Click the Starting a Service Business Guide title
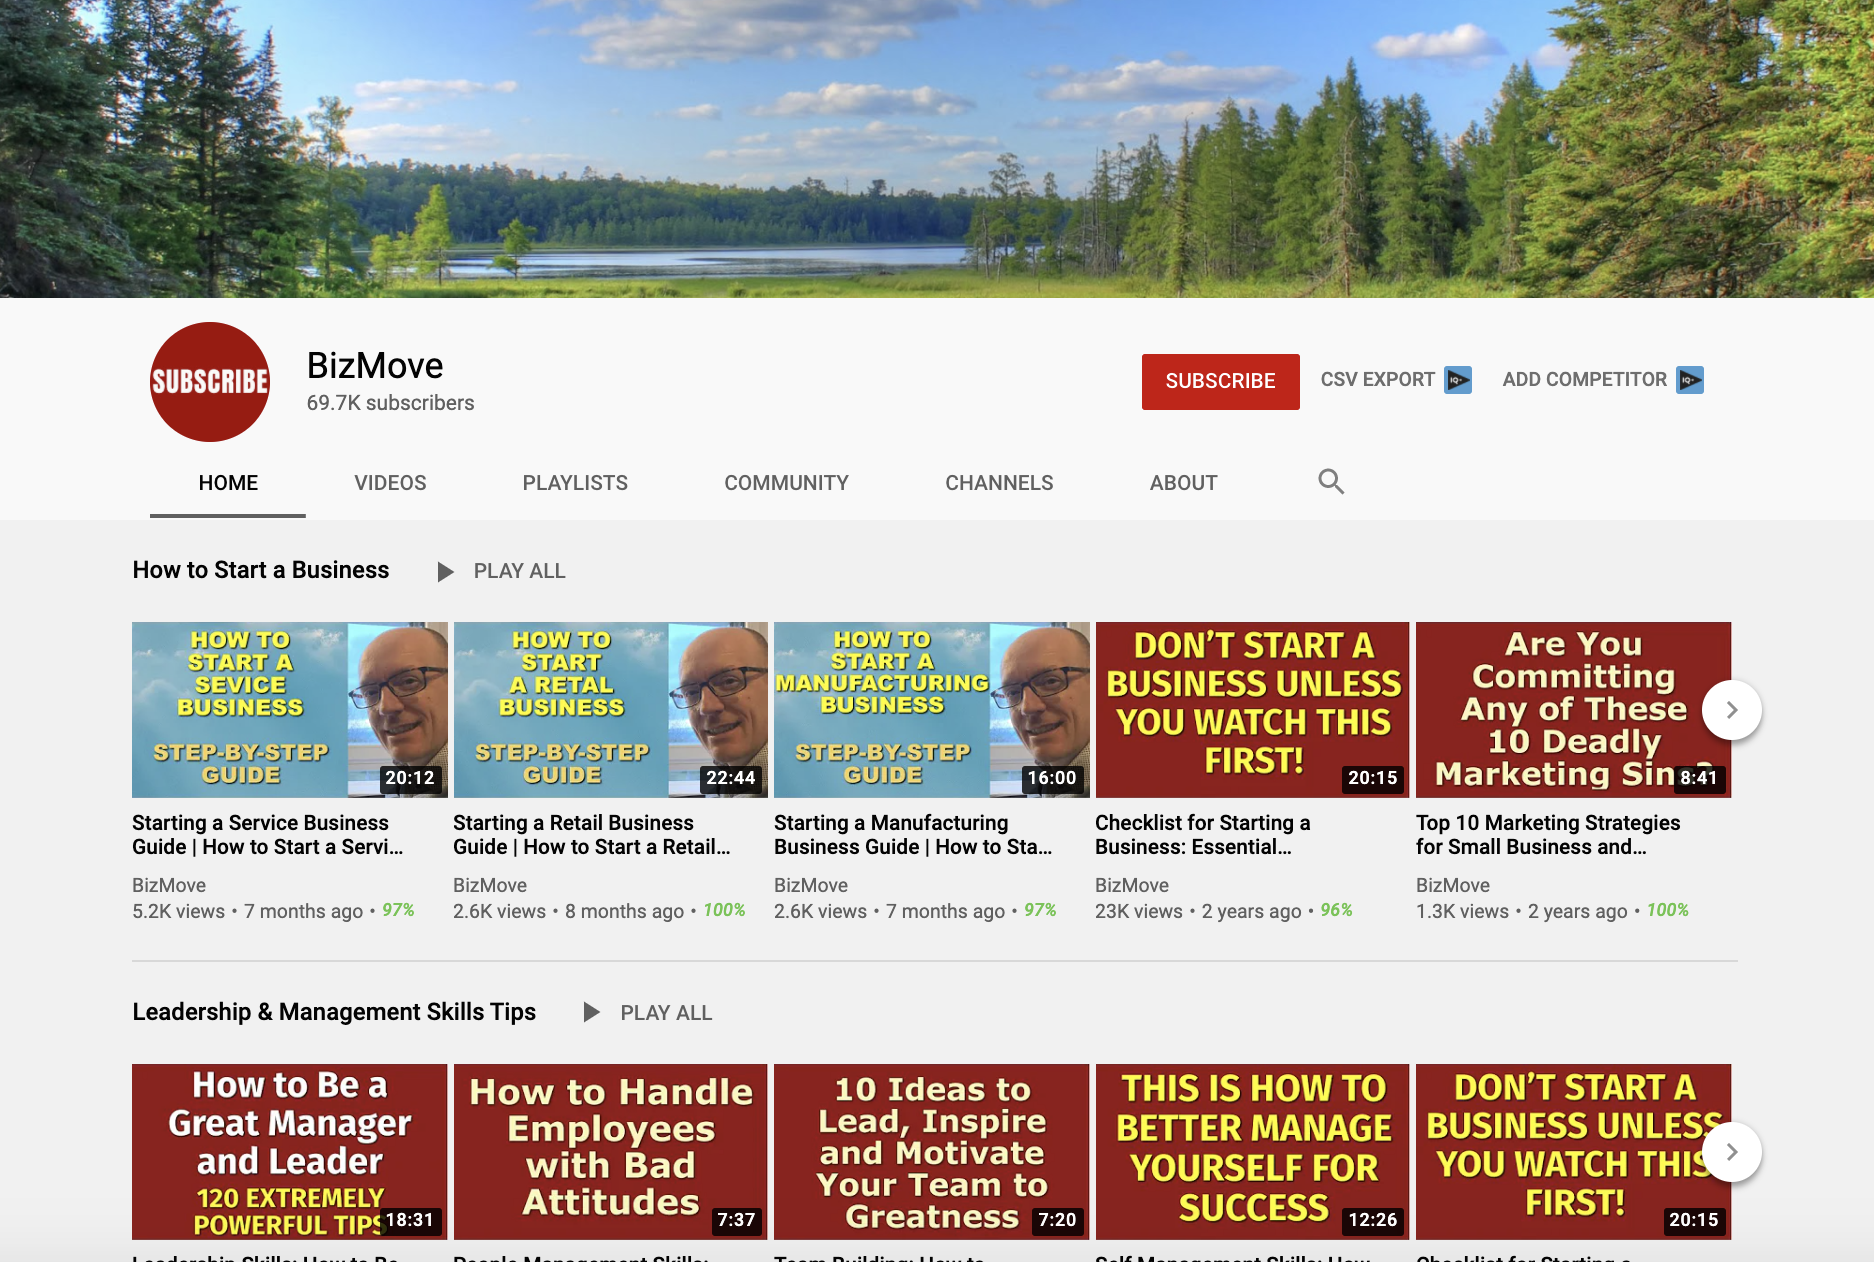 click(x=268, y=835)
